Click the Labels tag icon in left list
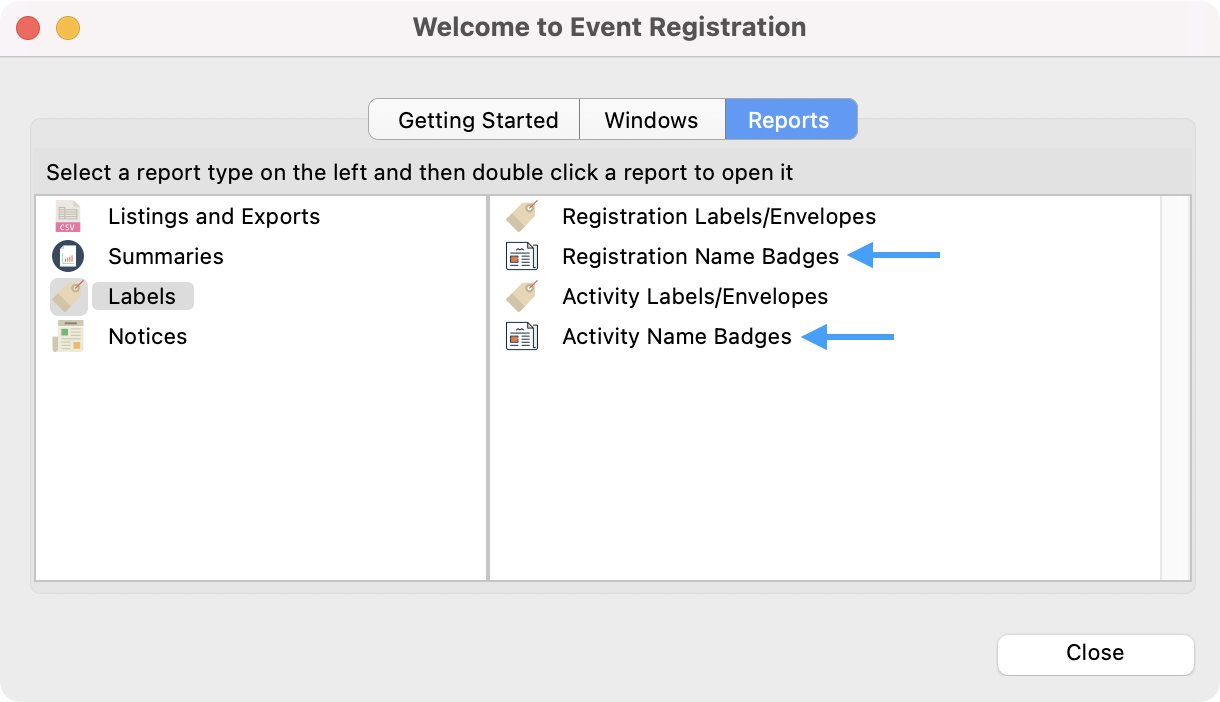The image size is (1220, 702). coord(68,297)
